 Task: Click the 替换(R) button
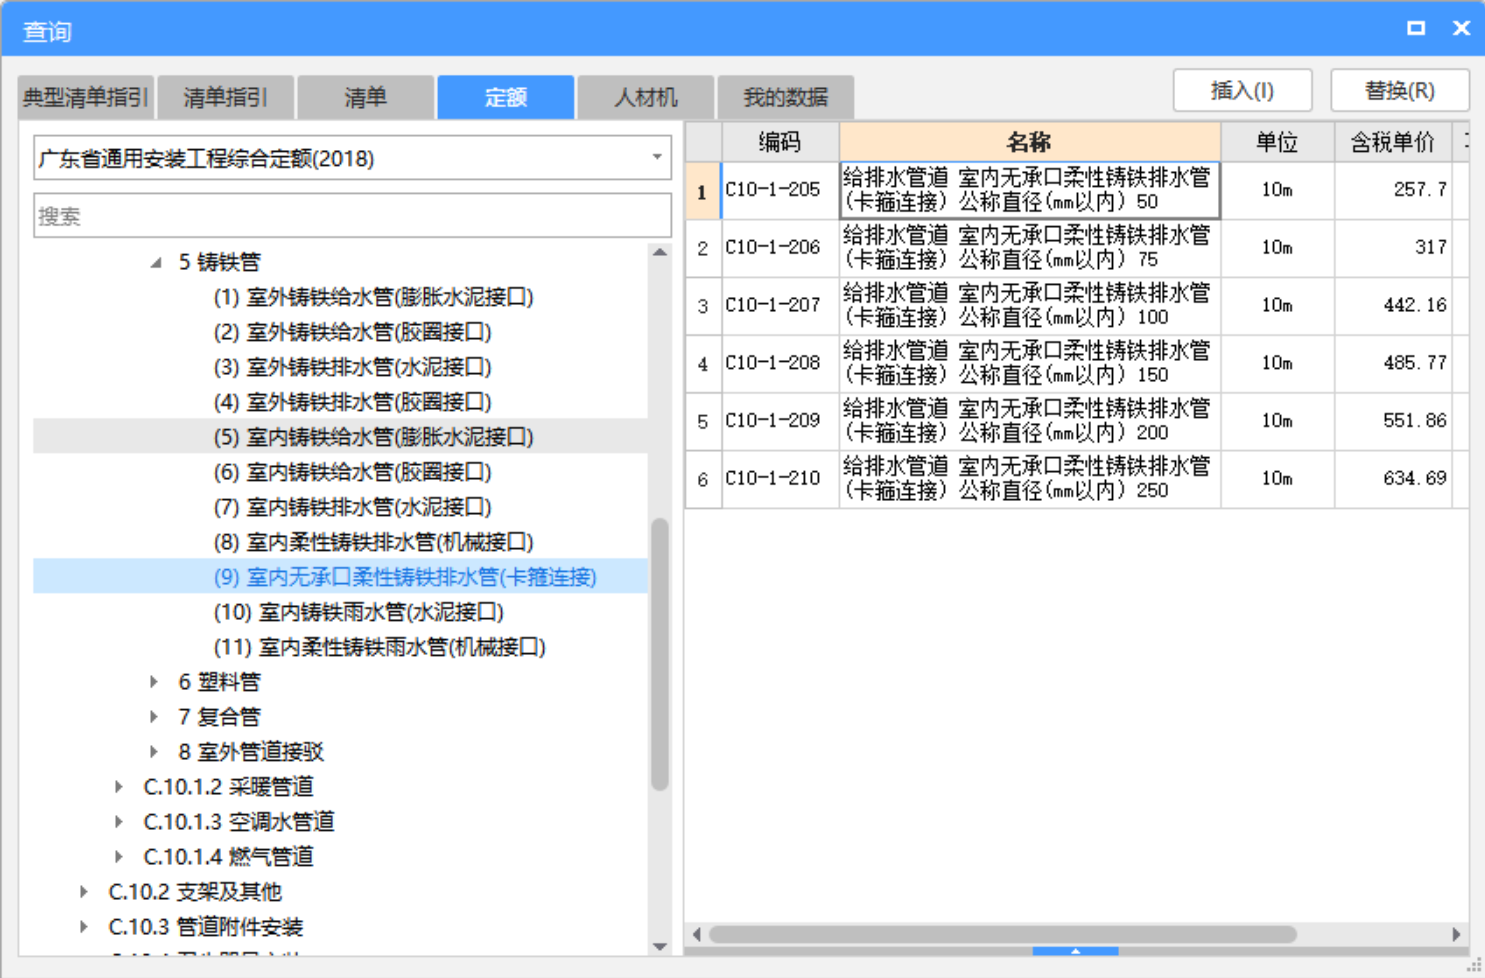click(1399, 91)
